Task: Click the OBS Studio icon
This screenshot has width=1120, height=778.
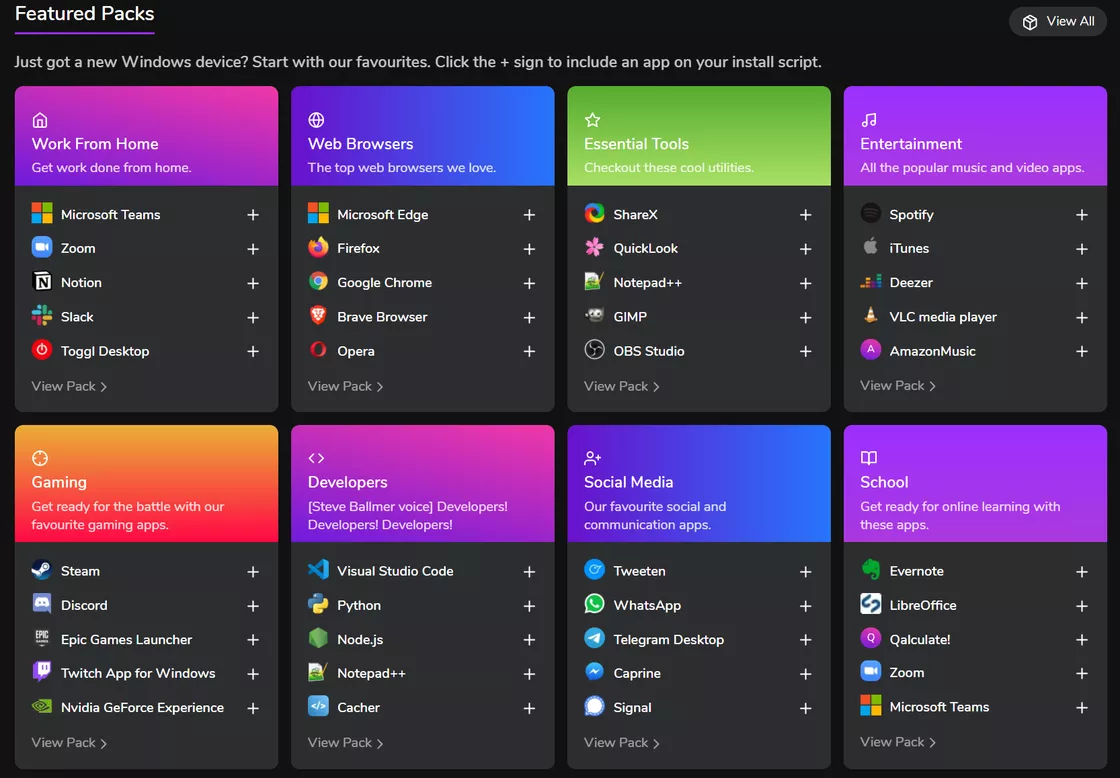Action: [x=594, y=351]
